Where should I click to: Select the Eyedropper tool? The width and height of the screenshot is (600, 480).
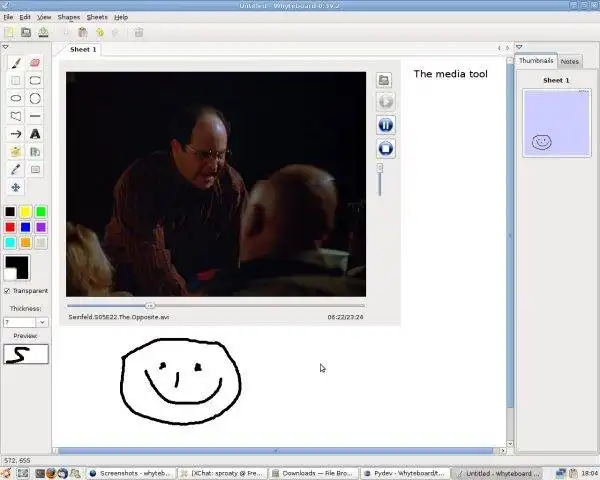click(16, 170)
